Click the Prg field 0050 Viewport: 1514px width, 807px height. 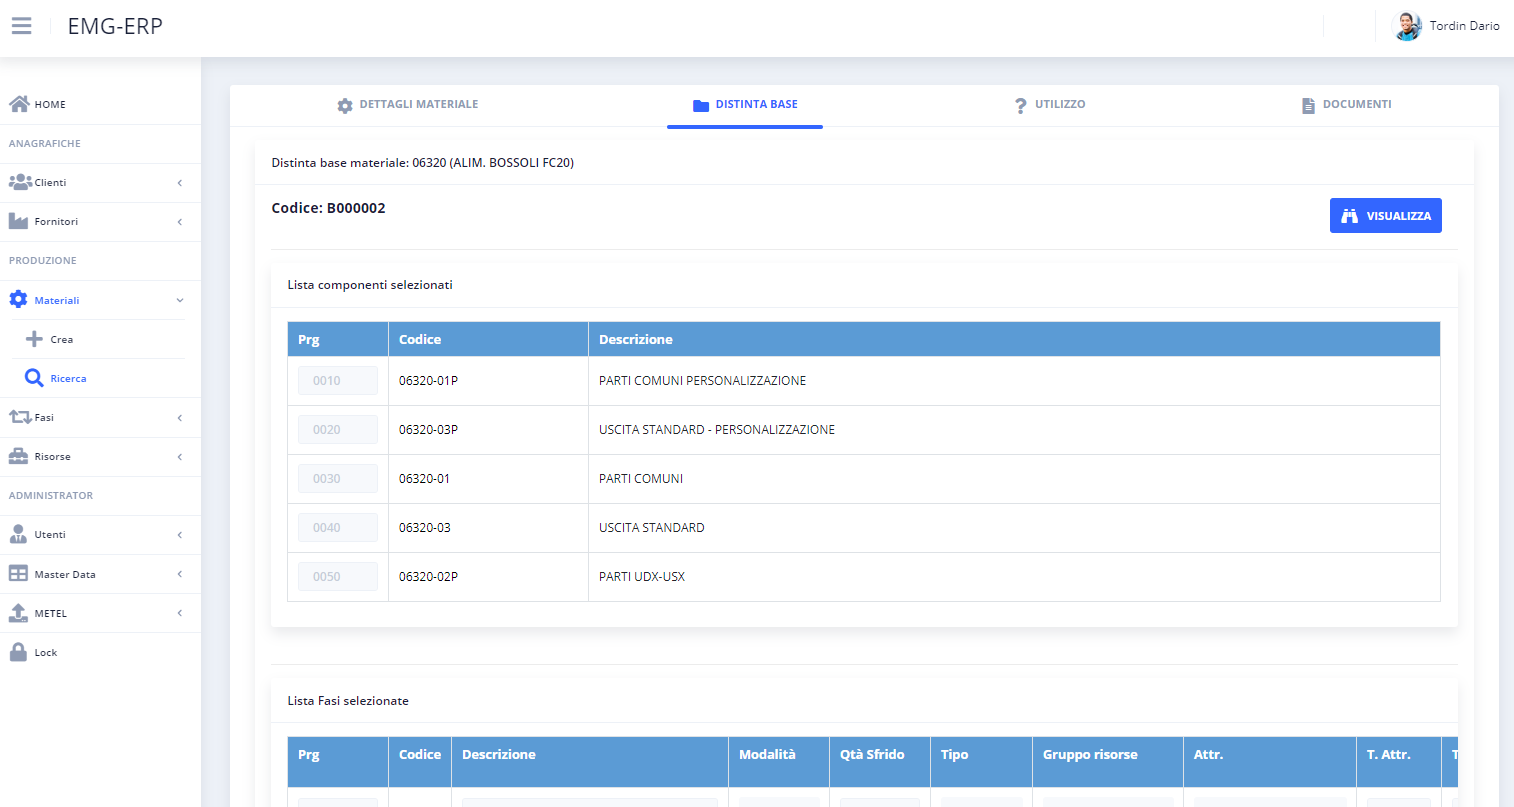point(338,577)
